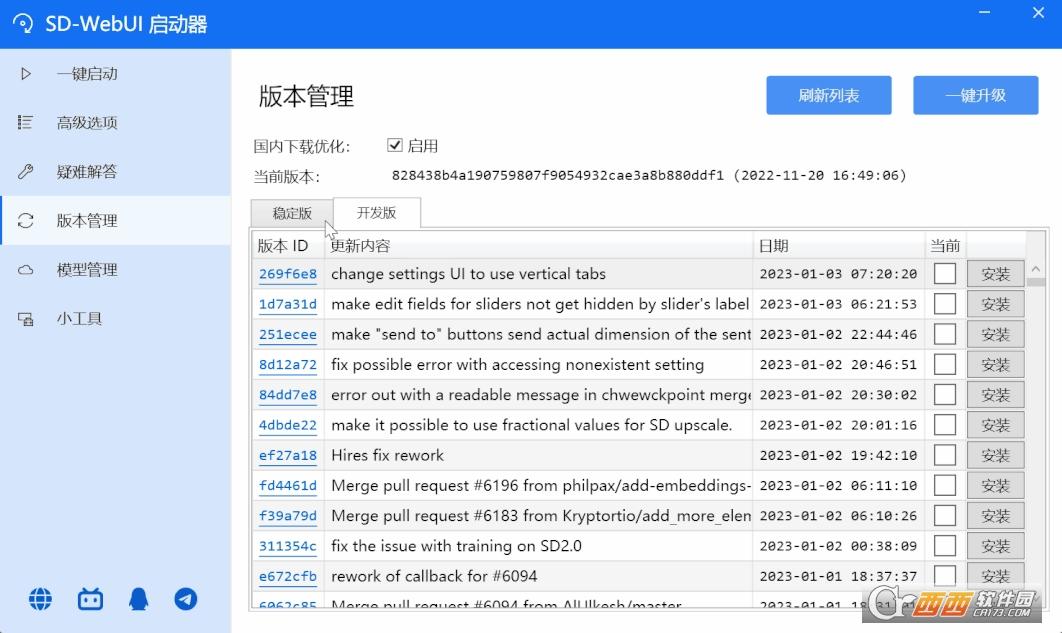
Task: Switch to the 开发版 tab
Action: pos(377,213)
